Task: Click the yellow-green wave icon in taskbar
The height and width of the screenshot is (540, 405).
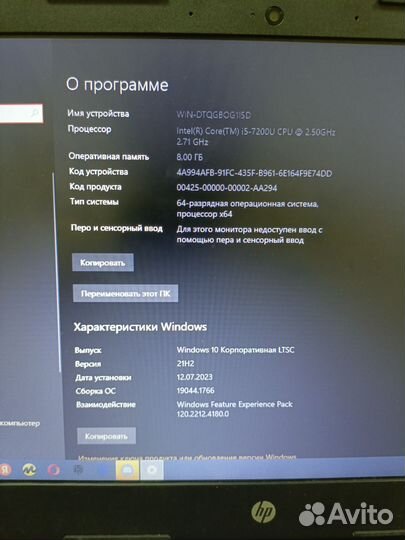Action: pos(30,470)
